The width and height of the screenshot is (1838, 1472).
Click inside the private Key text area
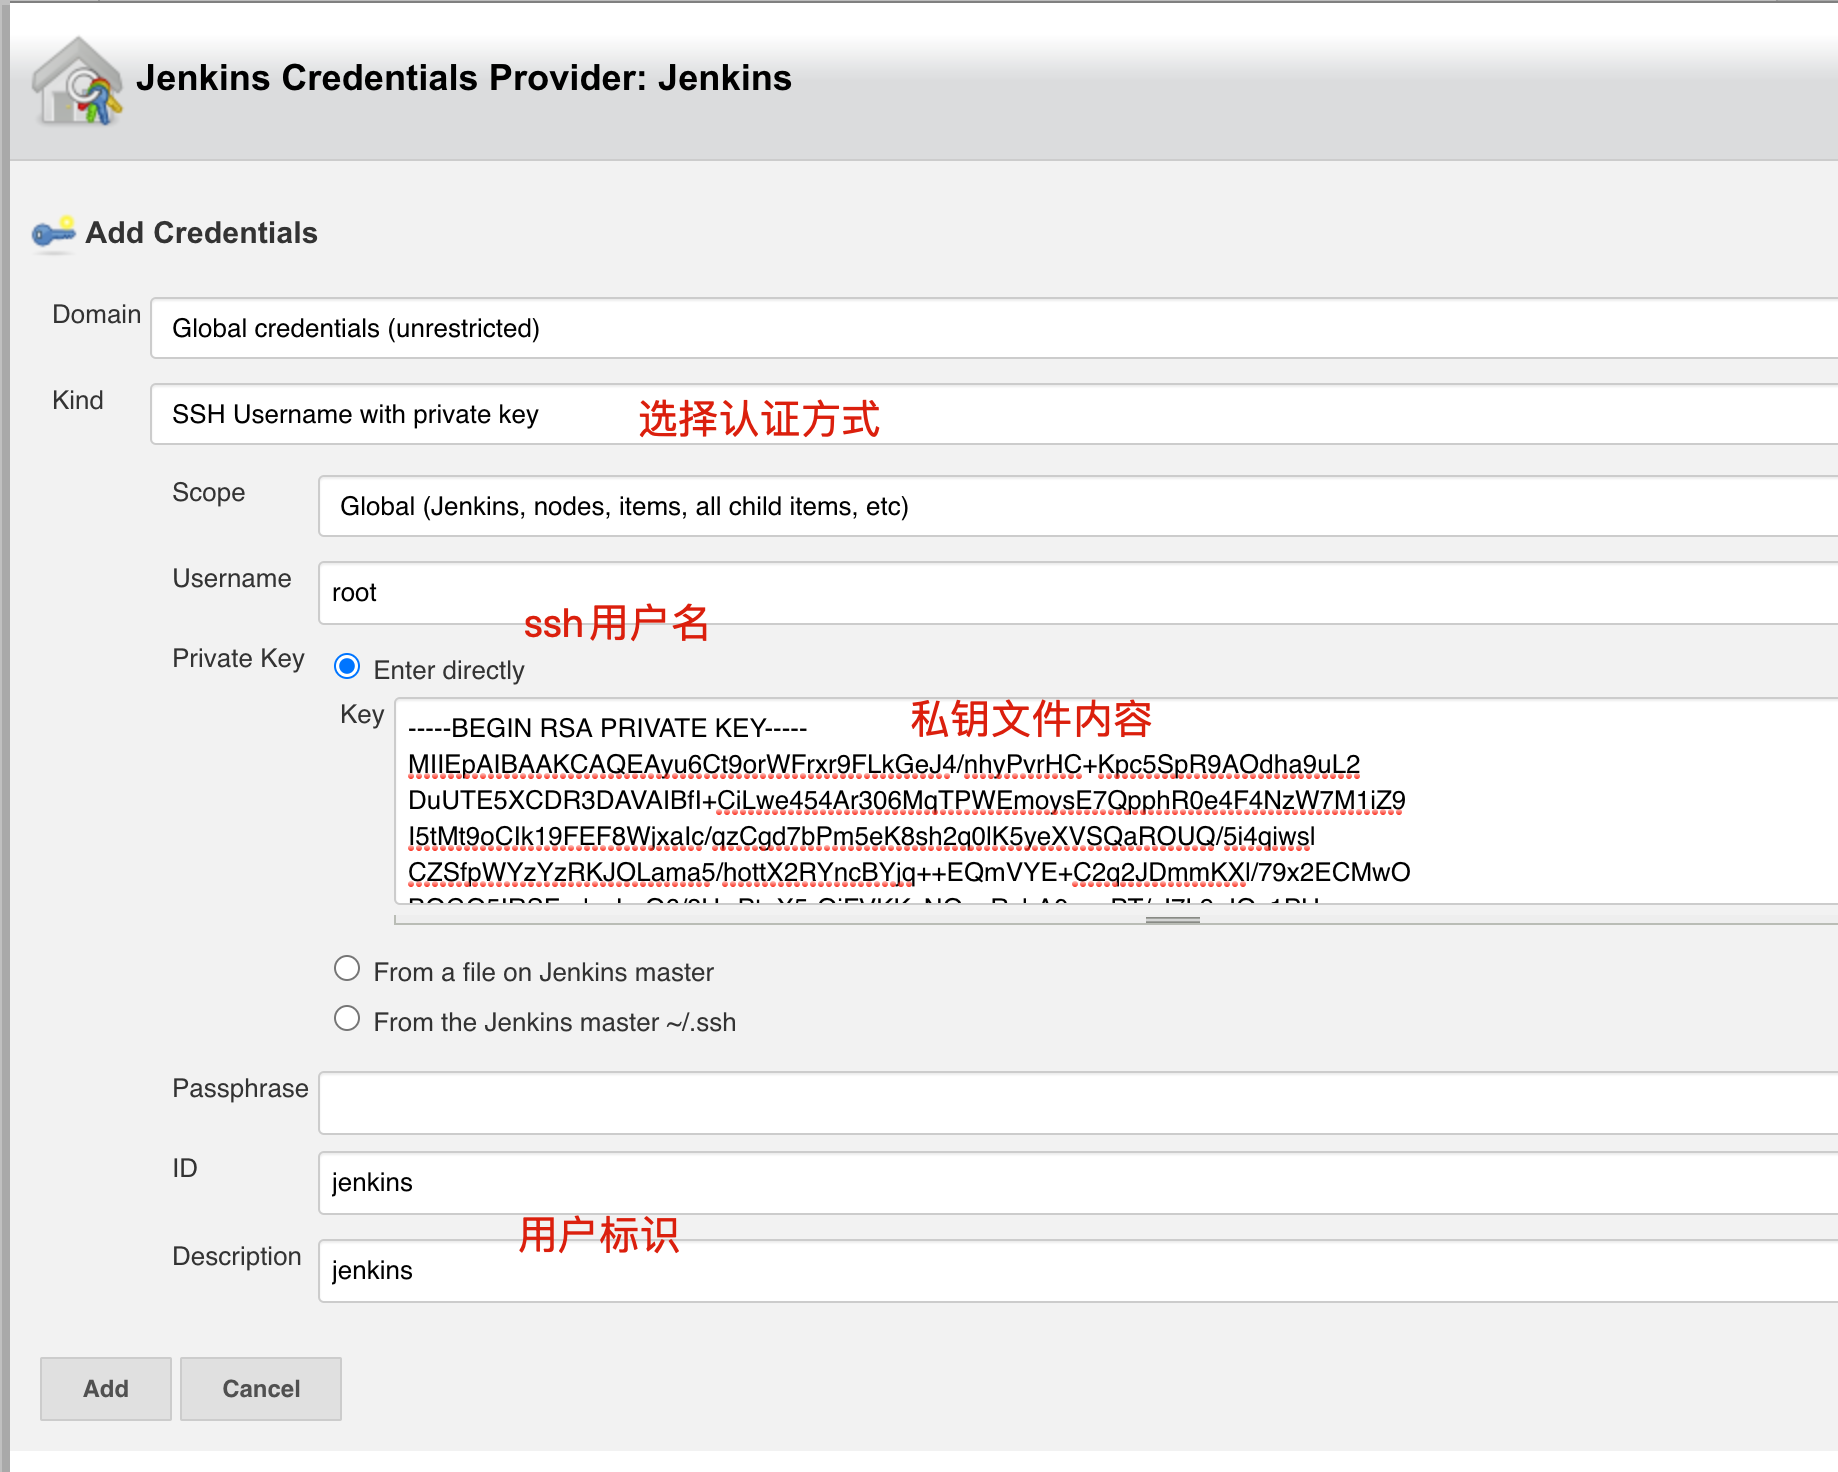click(x=1116, y=801)
